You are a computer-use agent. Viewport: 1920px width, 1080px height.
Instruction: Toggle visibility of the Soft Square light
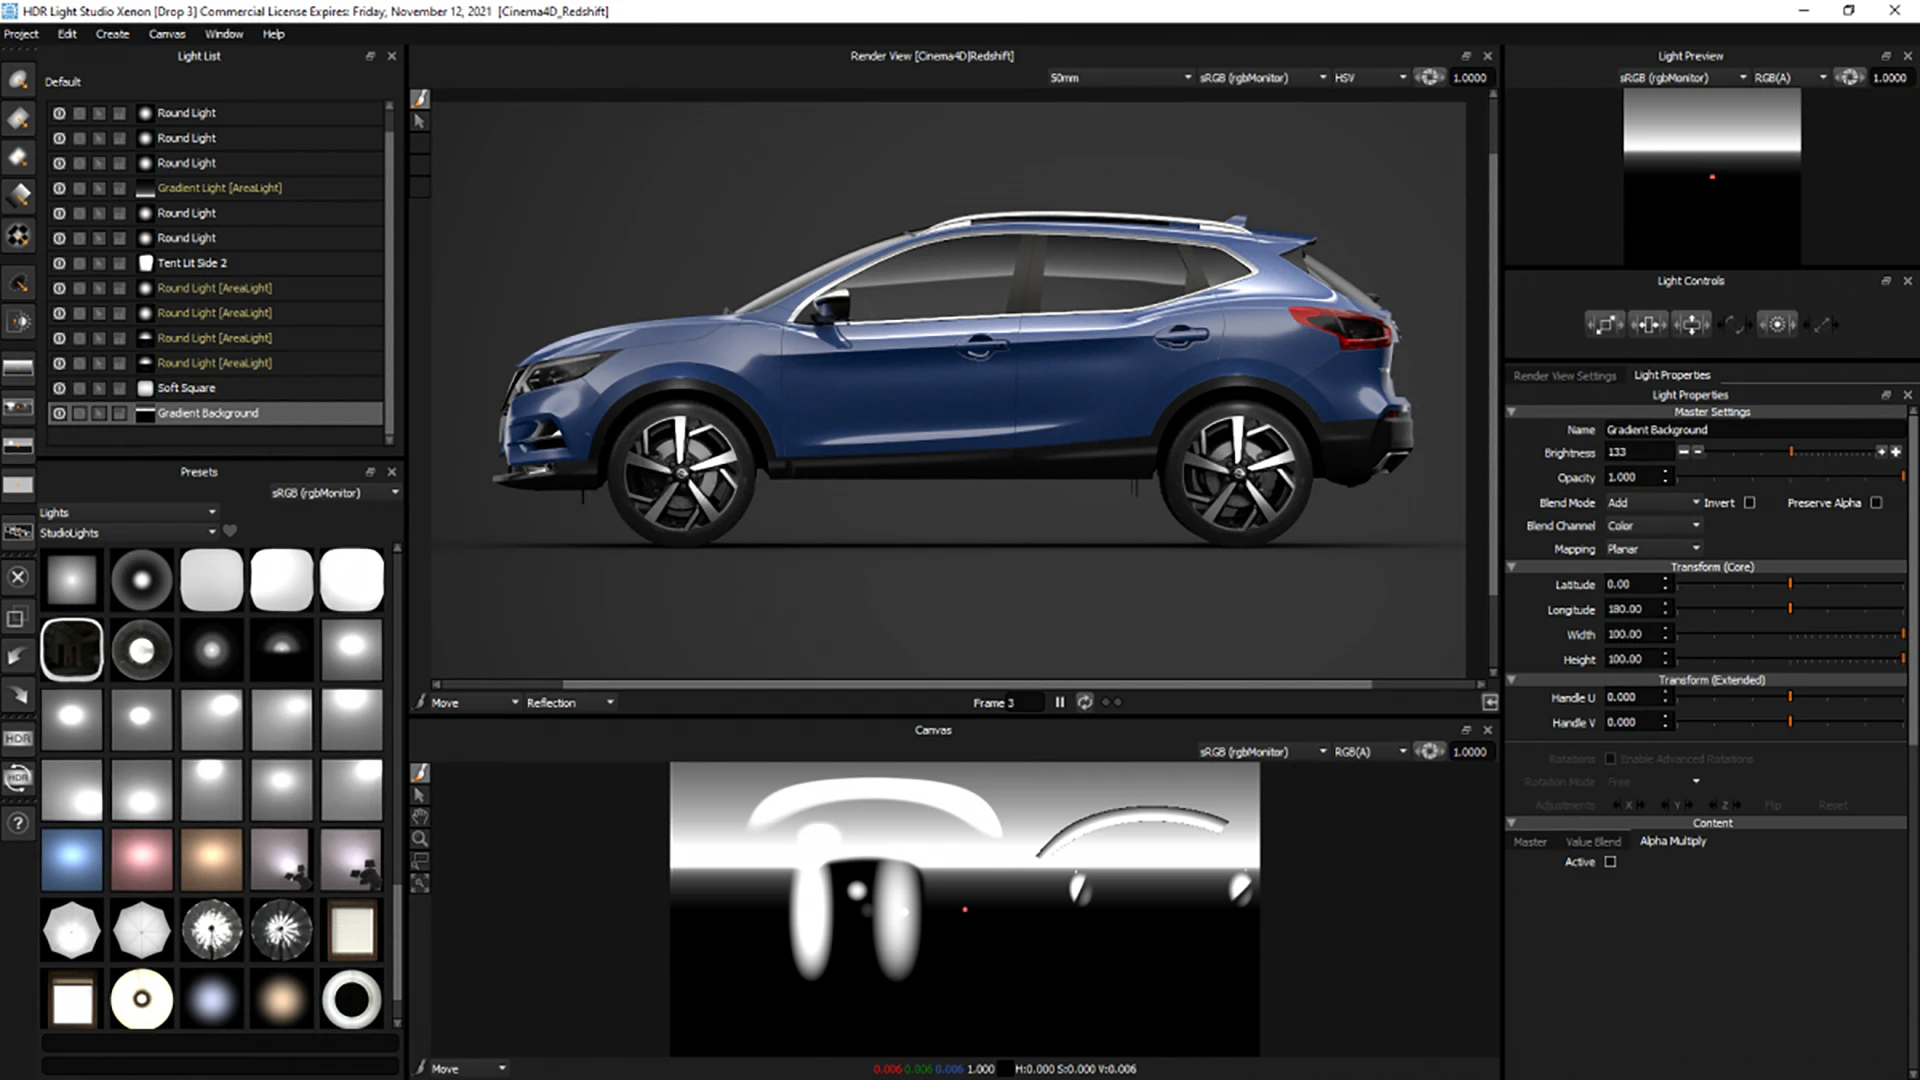pos(59,388)
